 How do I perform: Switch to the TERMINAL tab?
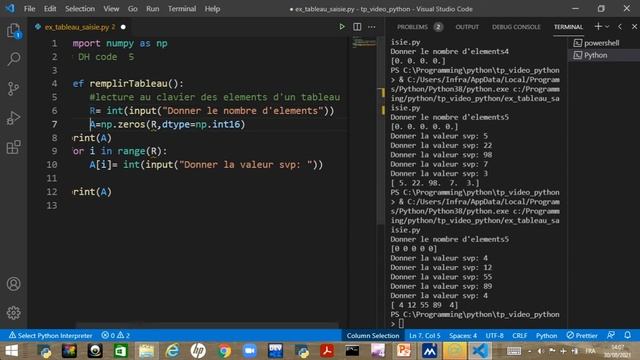[x=568, y=27]
